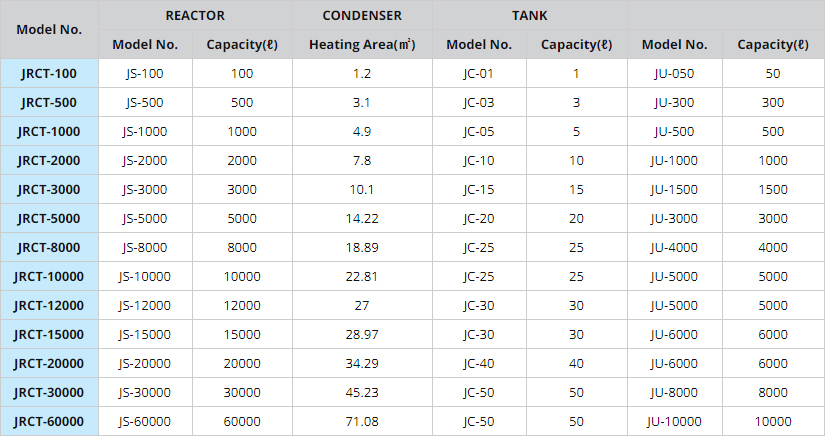Click the JC-40 tank model cell

click(x=479, y=363)
